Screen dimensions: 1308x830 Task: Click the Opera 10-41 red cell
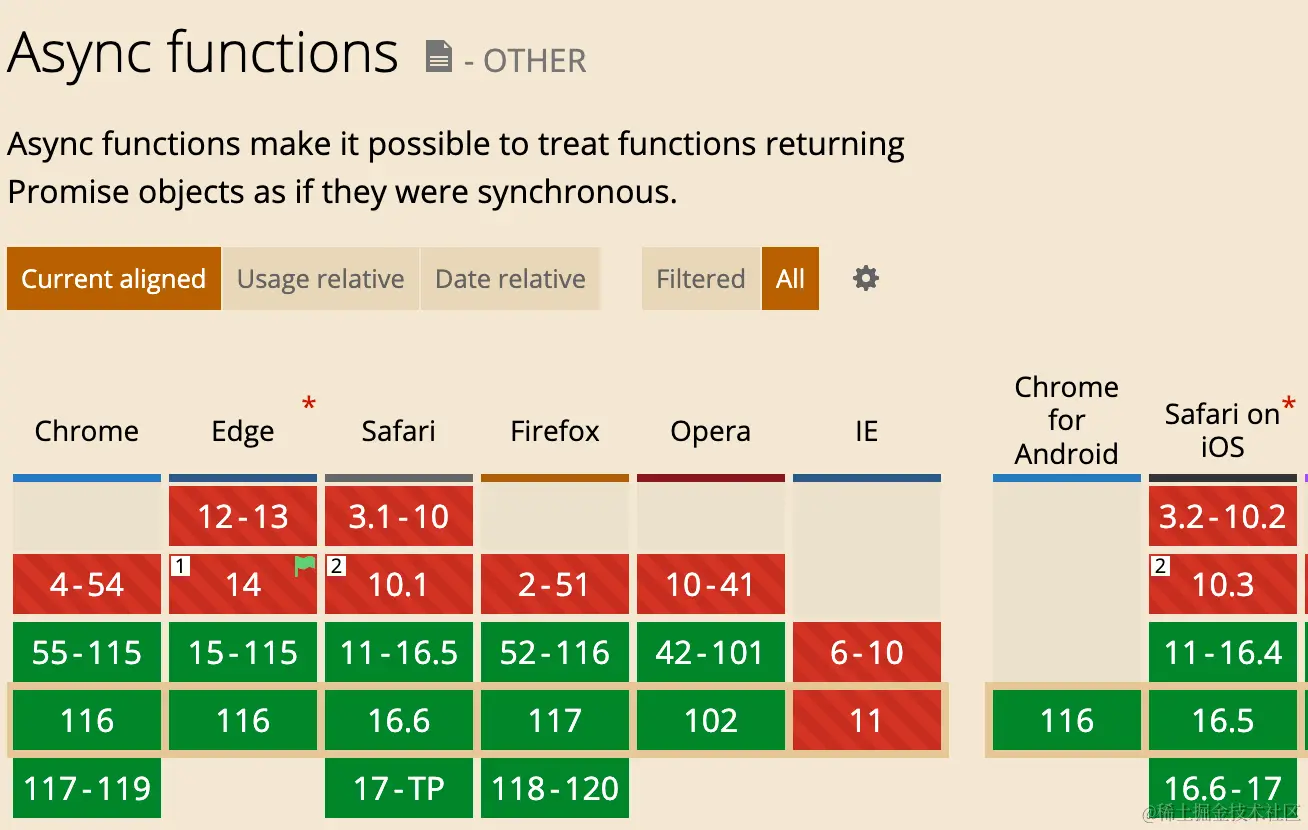pos(711,584)
